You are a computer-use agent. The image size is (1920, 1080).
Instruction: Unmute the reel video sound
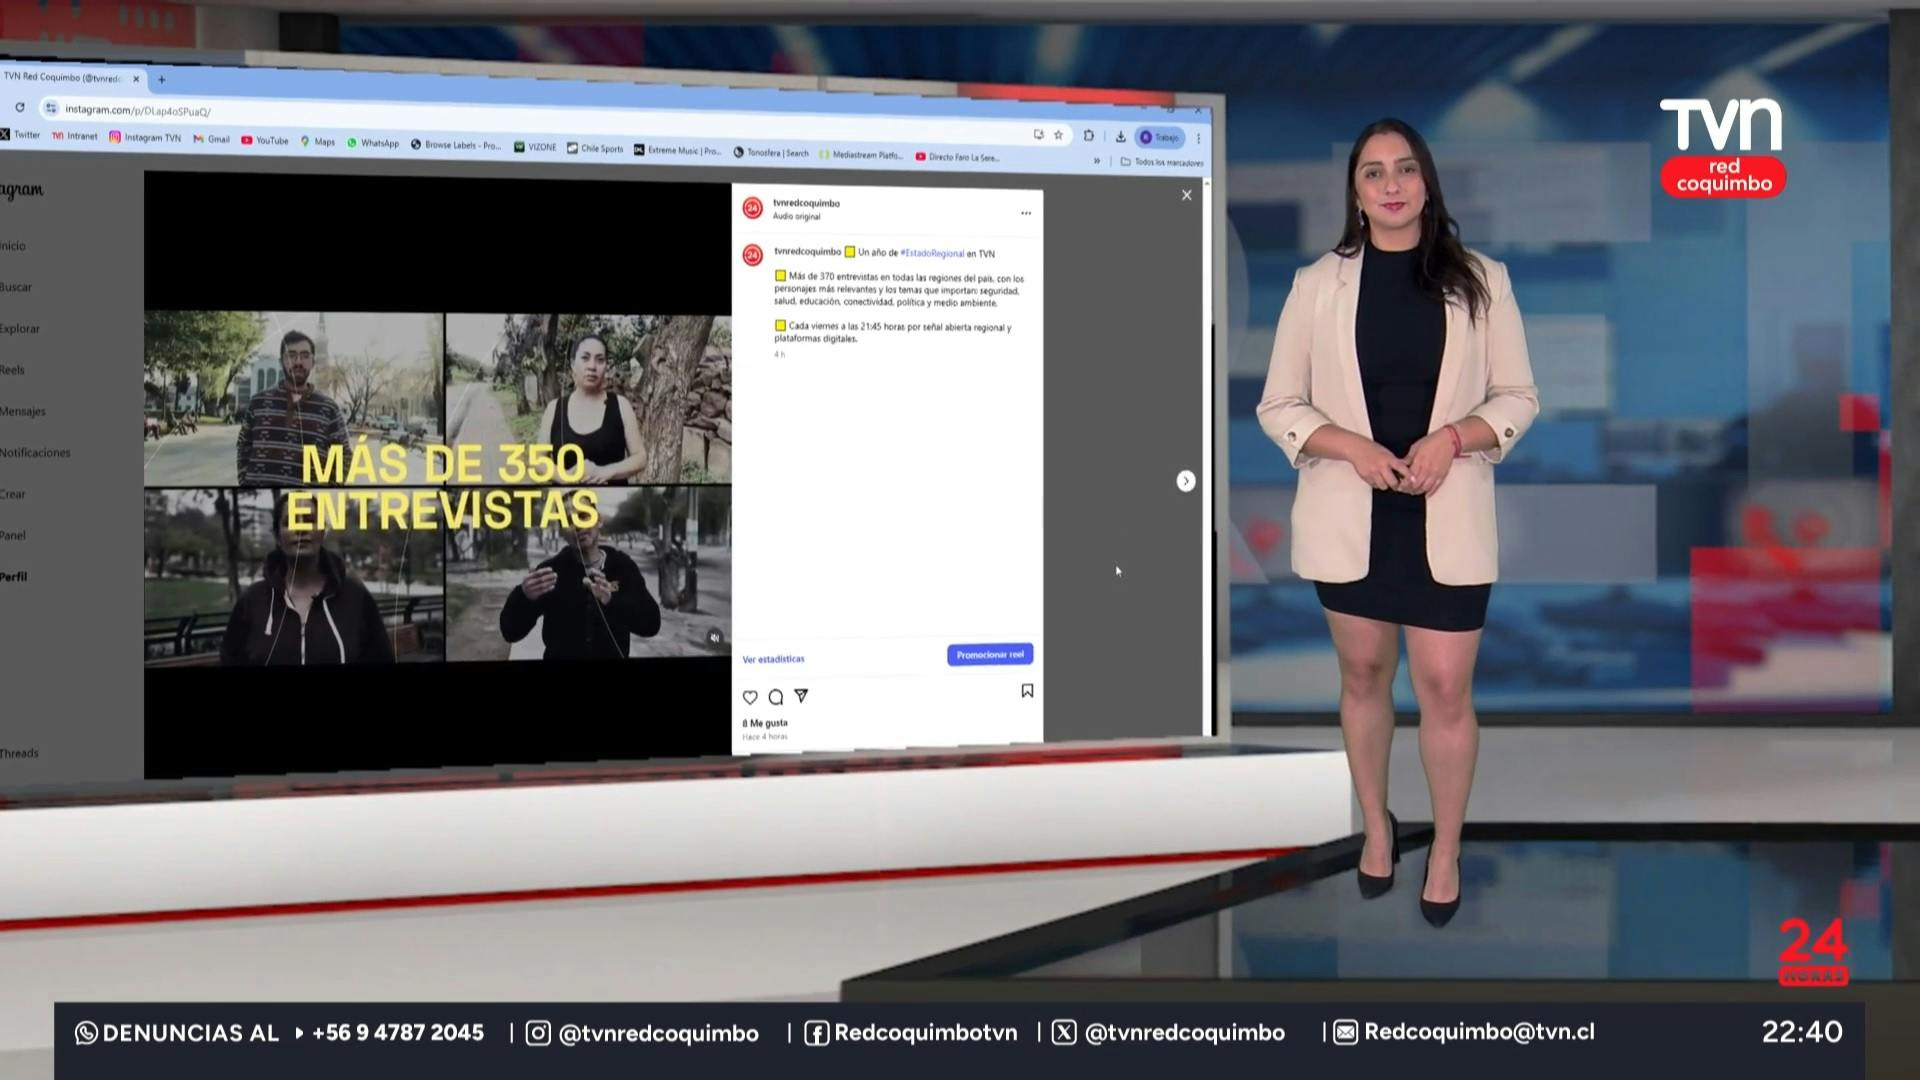(714, 638)
